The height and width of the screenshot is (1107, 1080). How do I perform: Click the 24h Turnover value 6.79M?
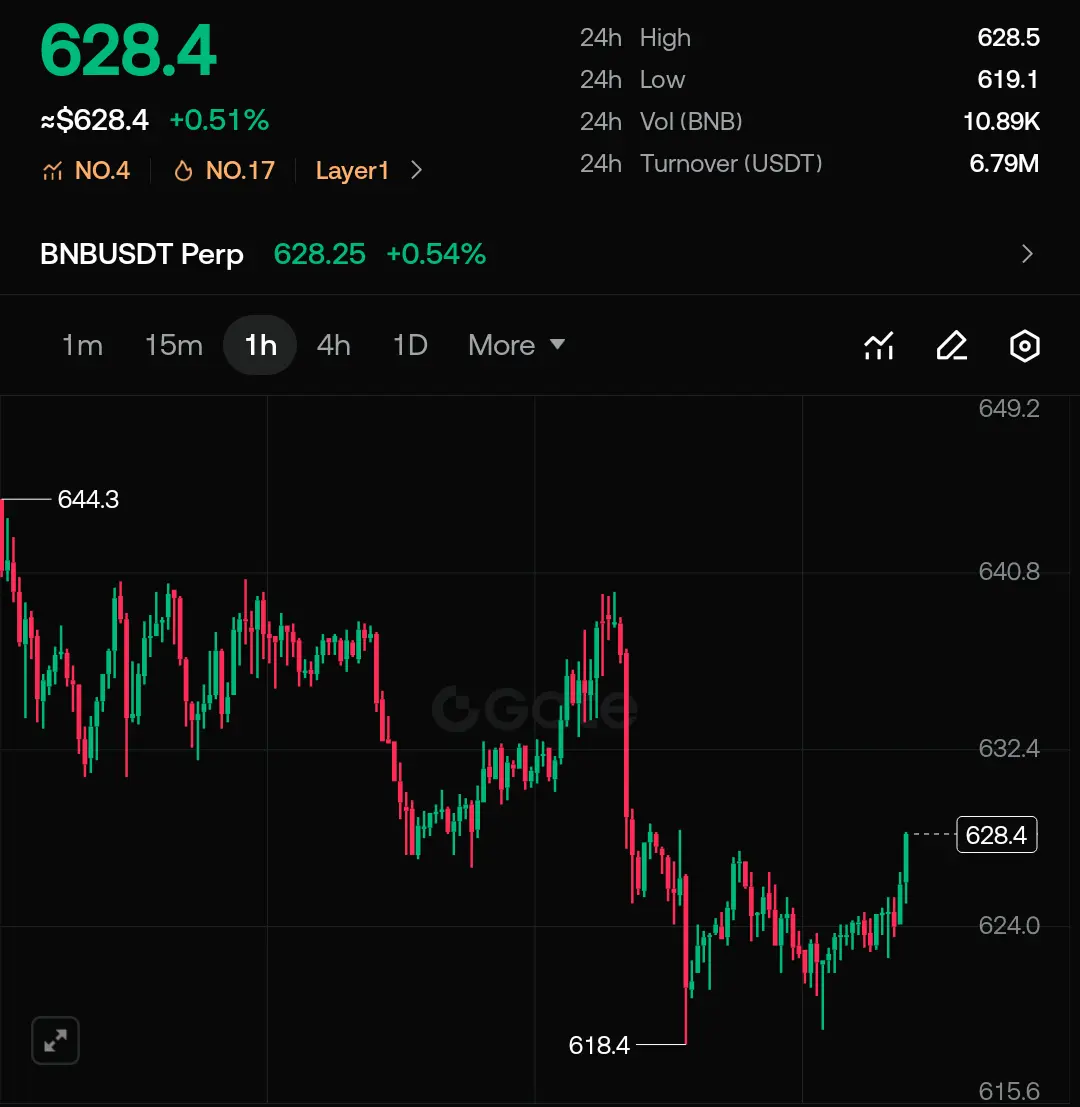1004,163
